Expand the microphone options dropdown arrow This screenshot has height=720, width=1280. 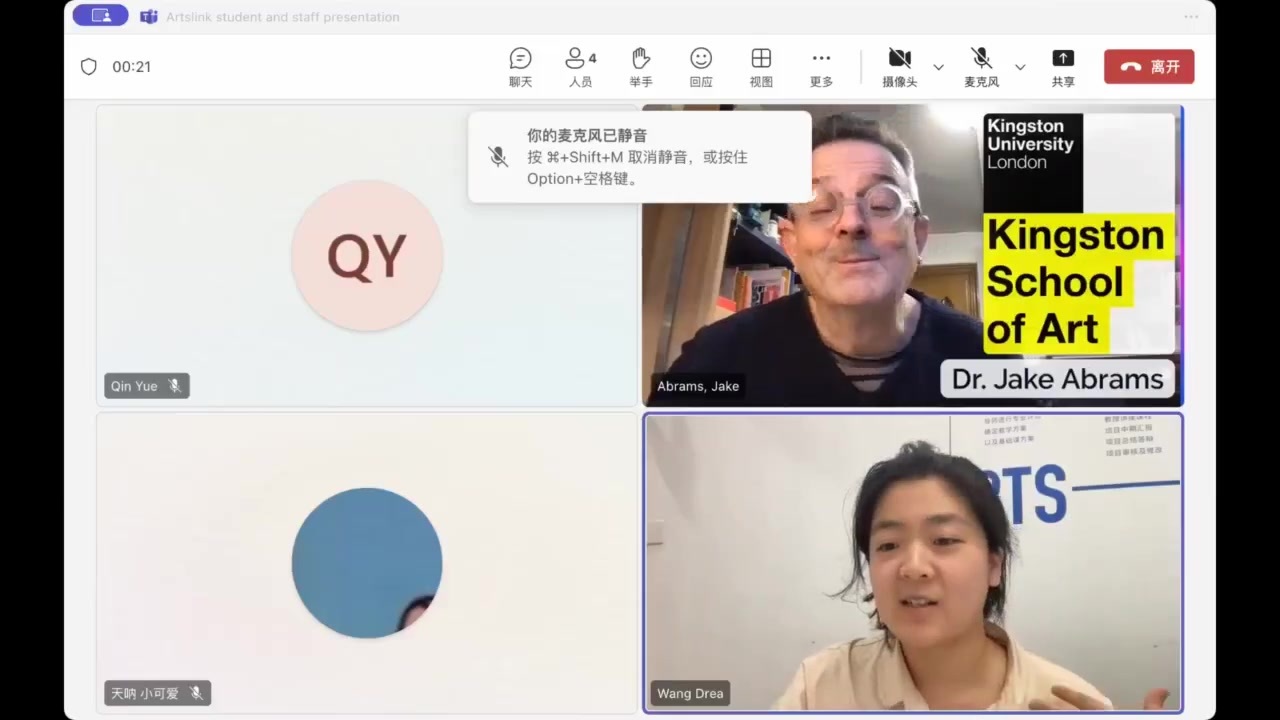tap(1020, 67)
